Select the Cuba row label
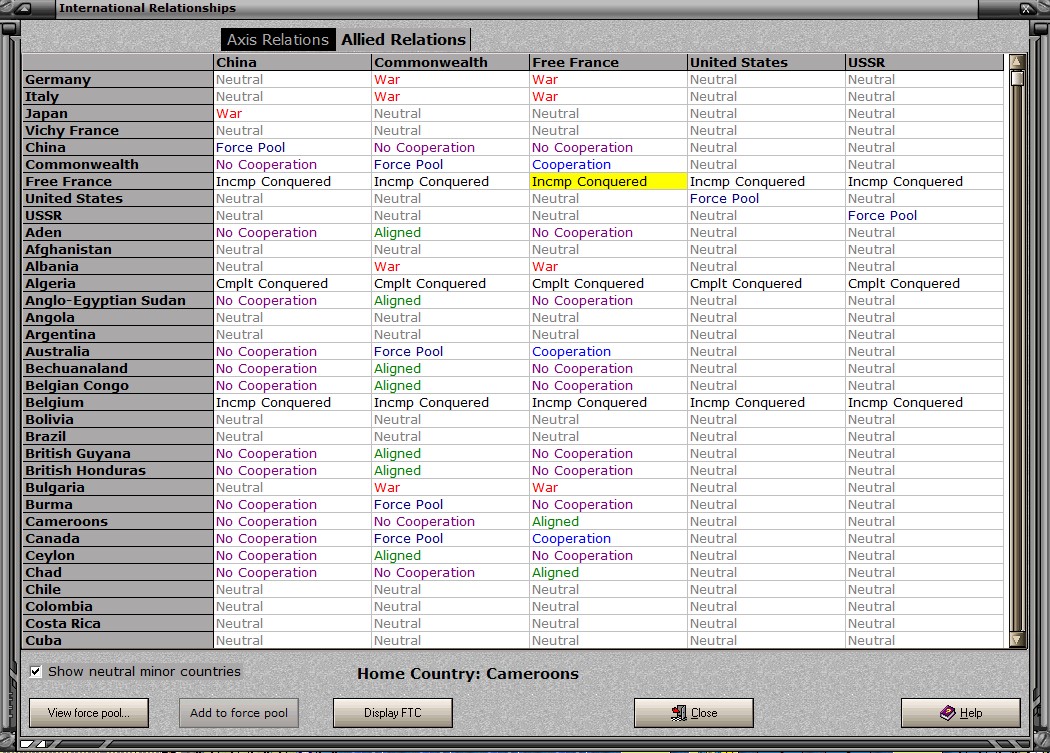The height and width of the screenshot is (753, 1050). click(118, 640)
